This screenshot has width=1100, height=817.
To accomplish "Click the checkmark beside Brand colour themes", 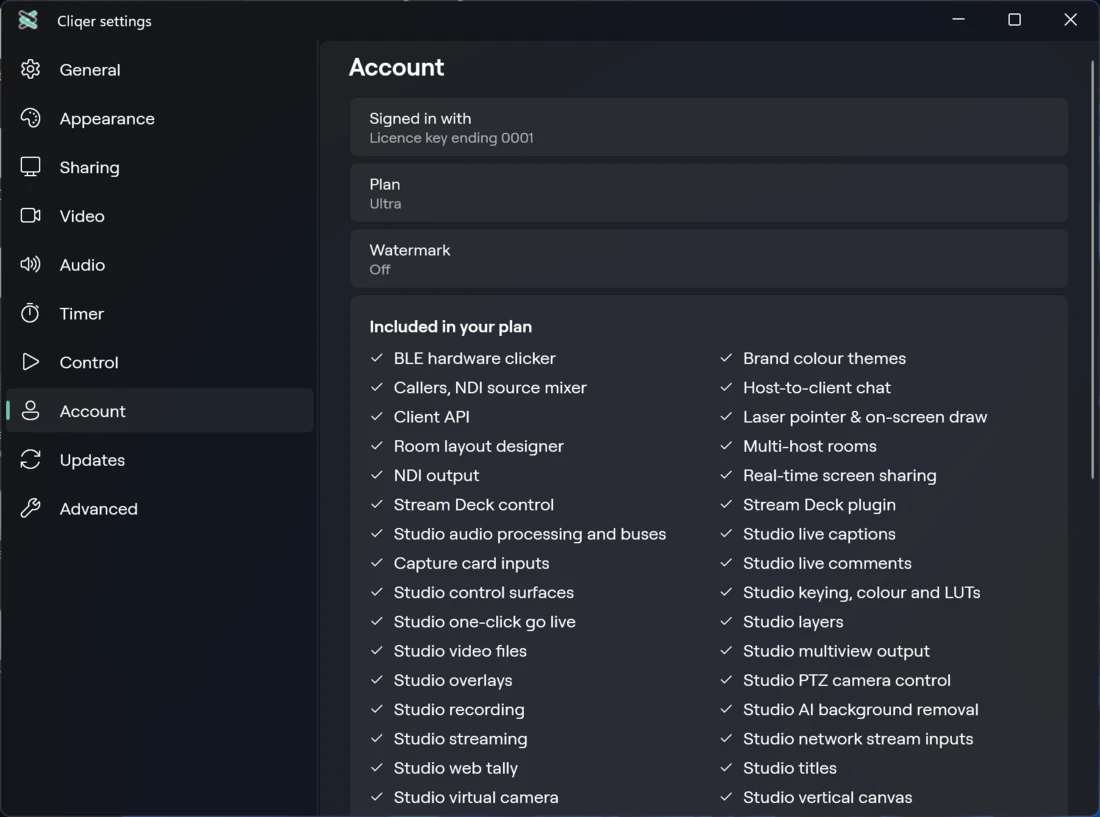I will coord(726,358).
